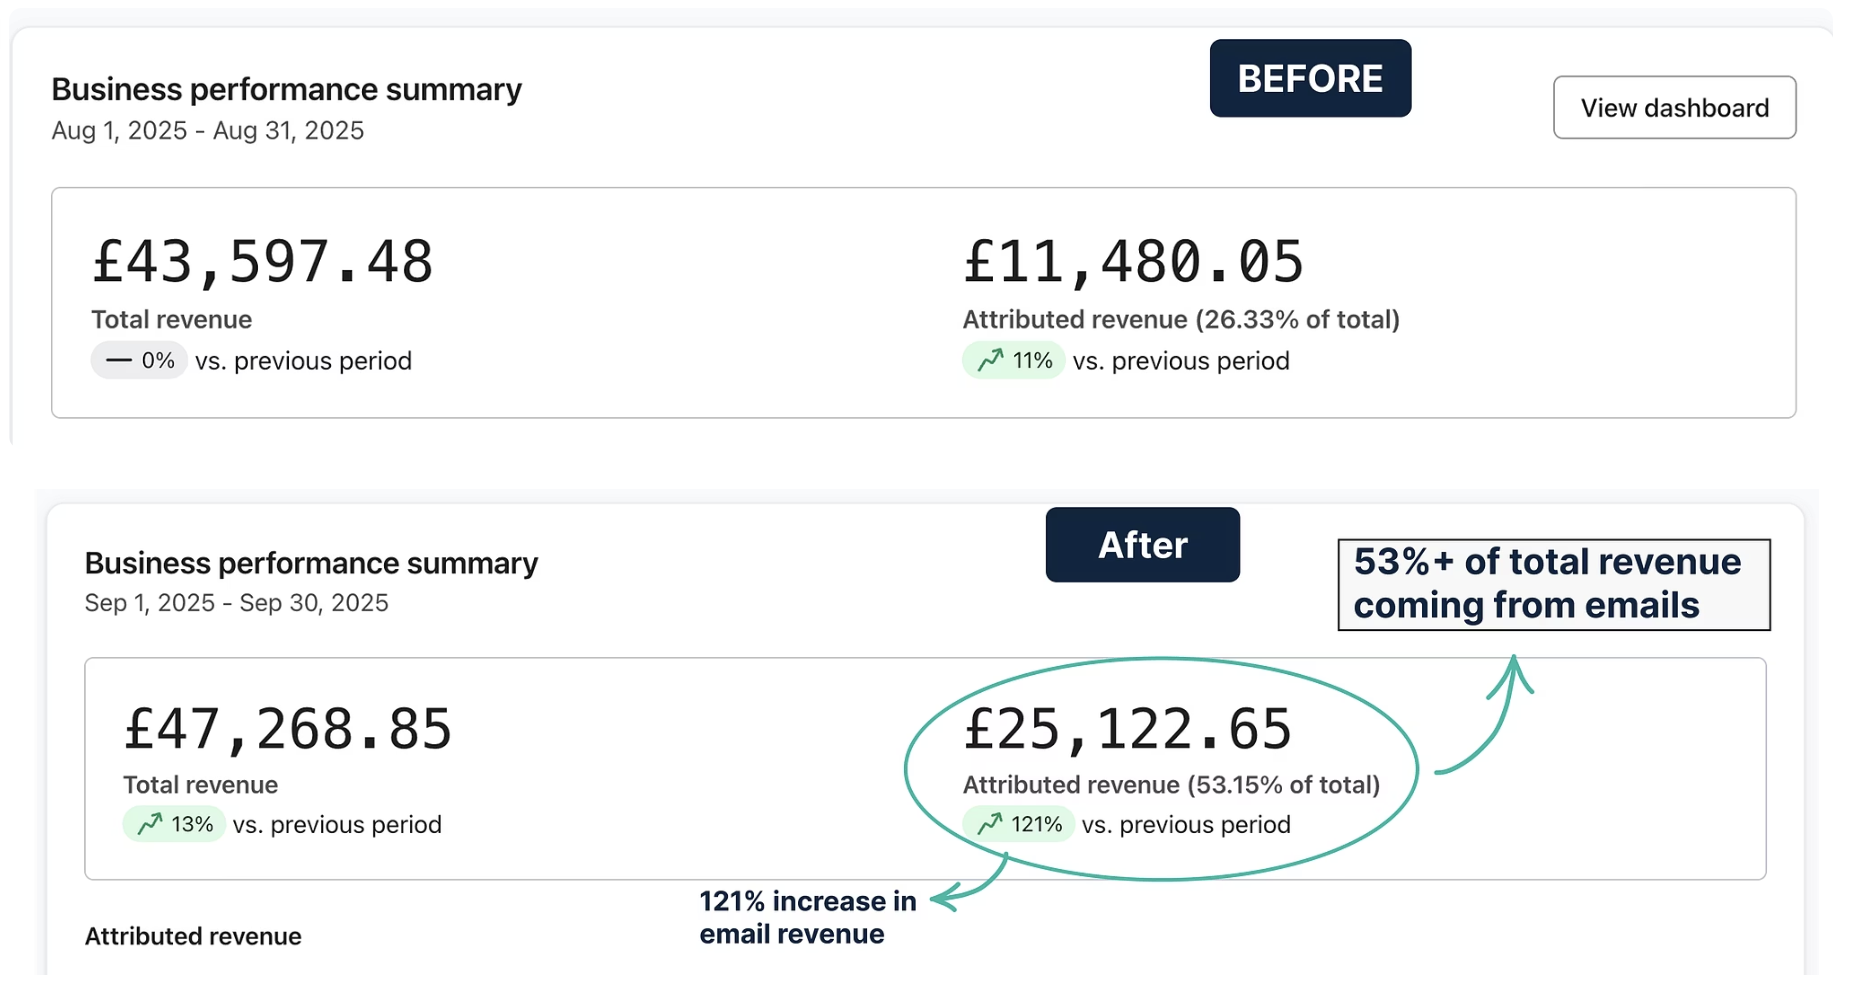Click the 121% increase in email revenue text
The height and width of the screenshot is (1004, 1876).
(x=806, y=917)
